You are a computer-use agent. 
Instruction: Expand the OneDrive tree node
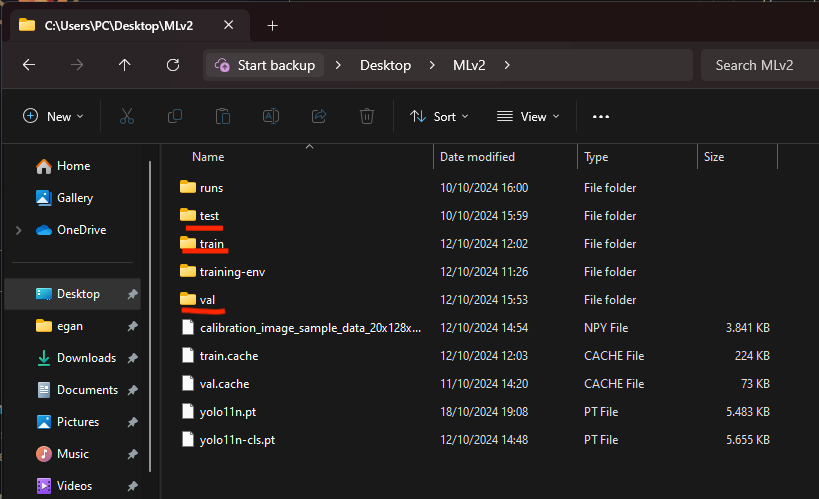[18, 230]
